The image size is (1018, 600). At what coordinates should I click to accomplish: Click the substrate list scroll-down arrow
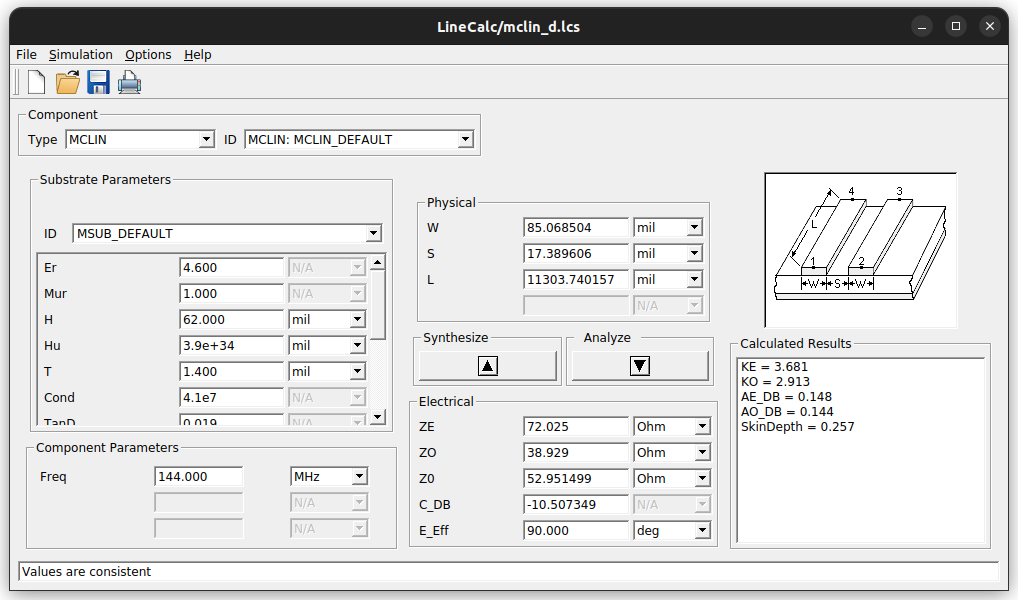378,417
